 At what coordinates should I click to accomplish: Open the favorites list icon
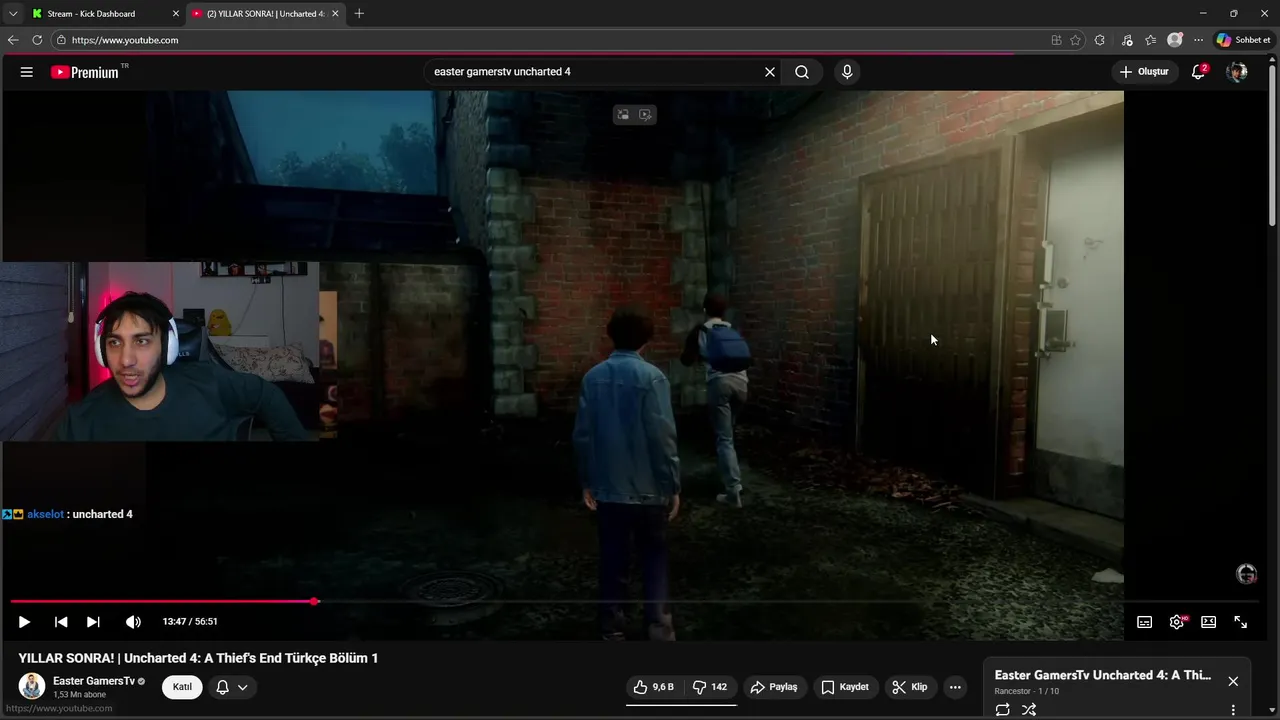(x=1151, y=40)
